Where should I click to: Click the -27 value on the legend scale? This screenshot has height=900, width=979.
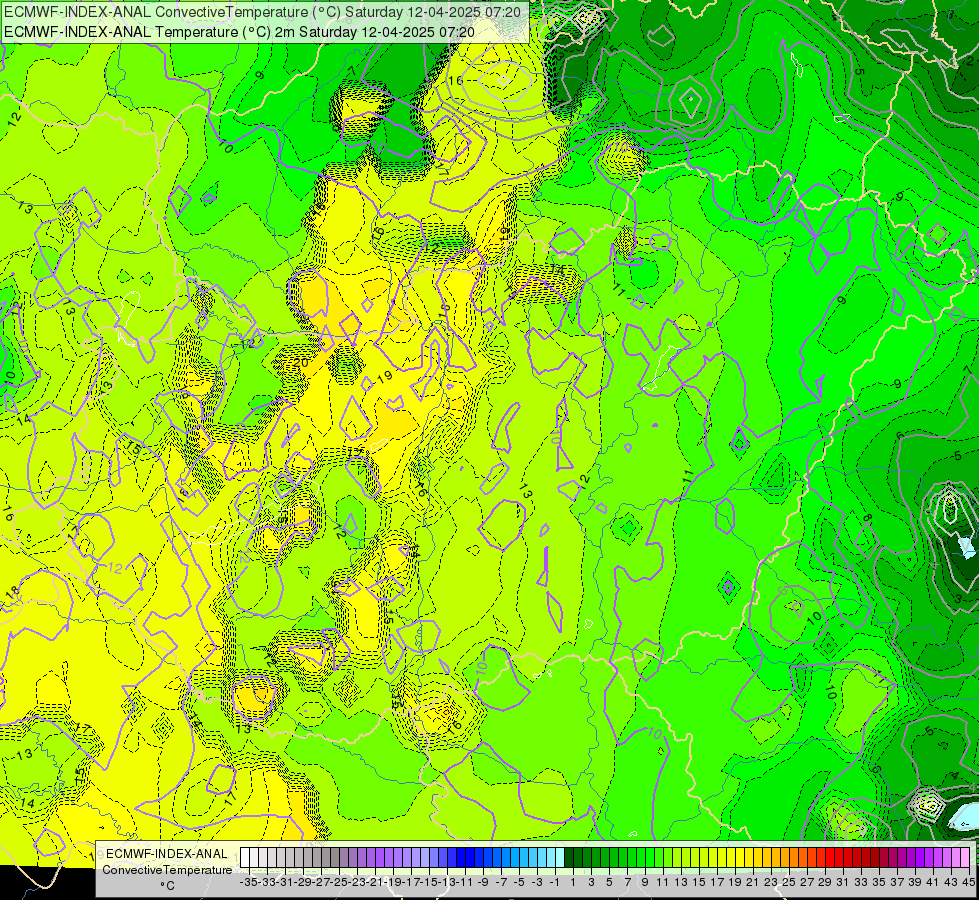322,882
